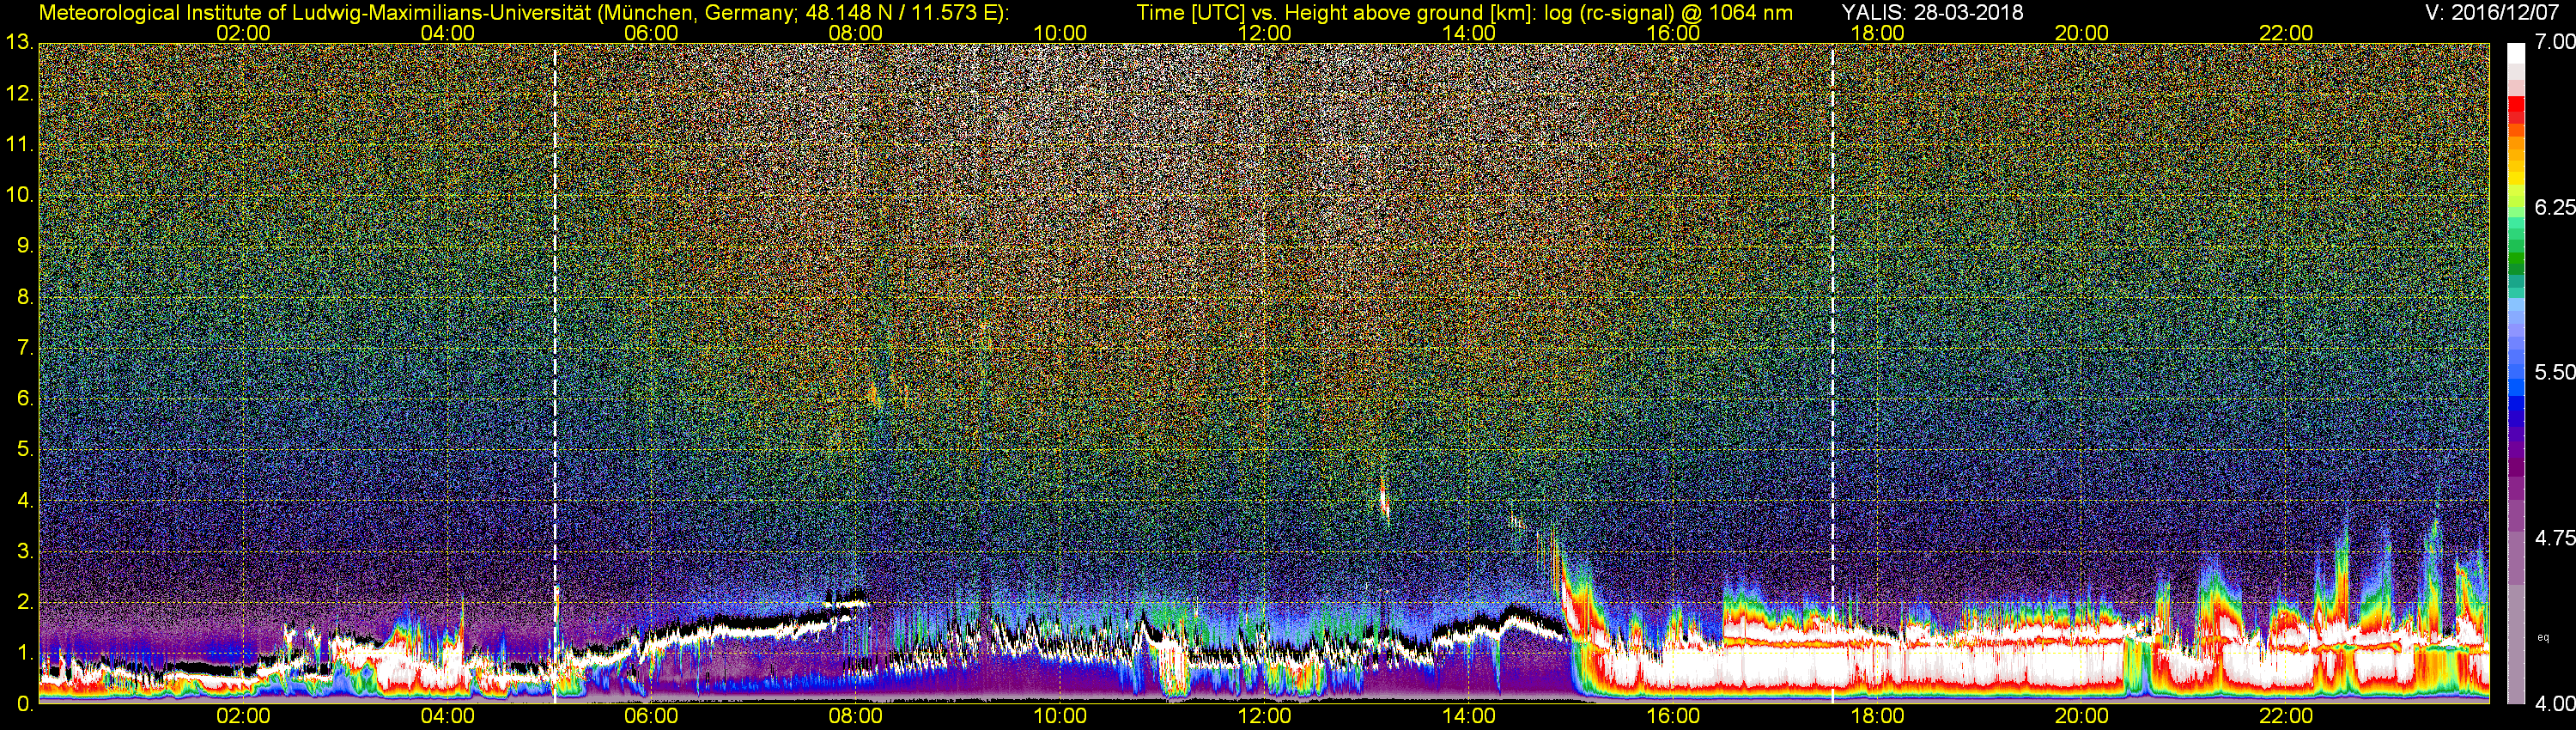
Task: Click the 10:00 label on the top time axis
Action: (1060, 33)
